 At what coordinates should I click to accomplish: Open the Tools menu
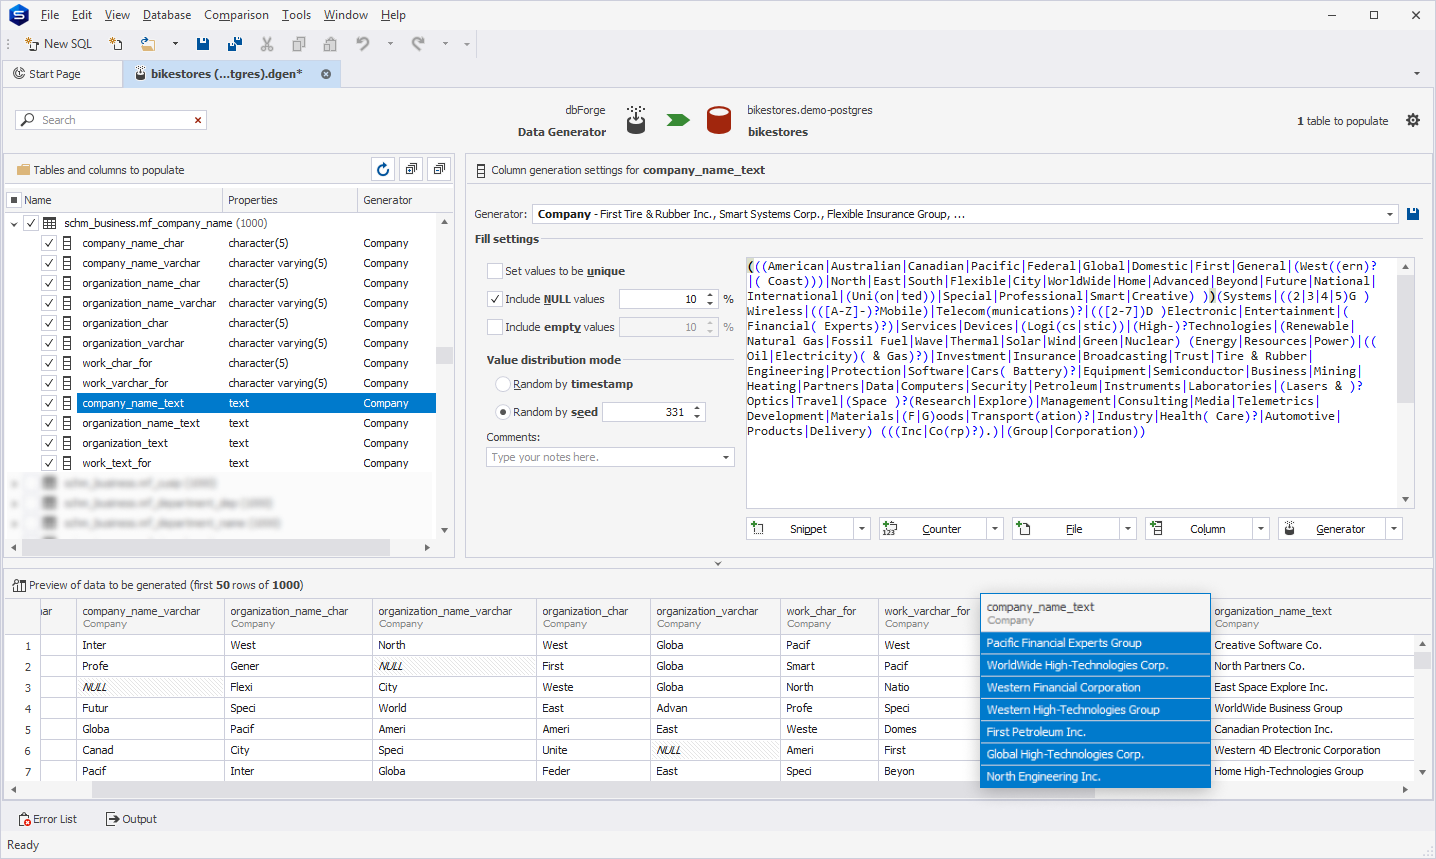pos(296,15)
